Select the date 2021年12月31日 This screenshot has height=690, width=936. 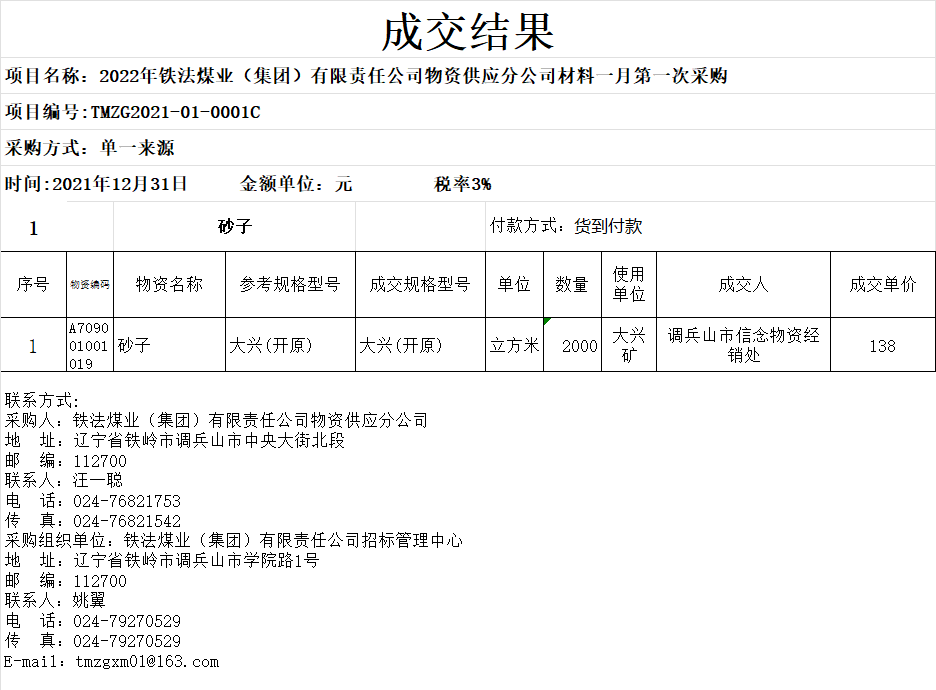click(119, 184)
